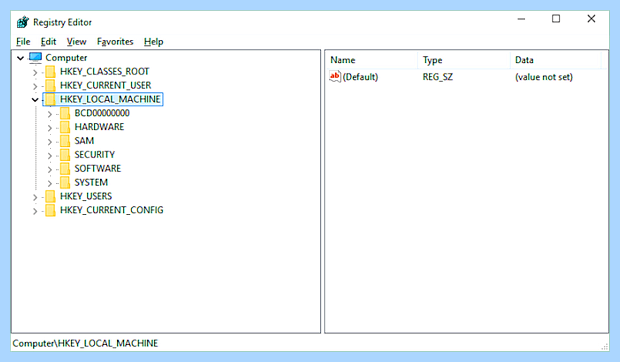Viewport: 620px width, 362px height.
Task: Expand the HKEY_USERS key
Action: [x=35, y=197]
